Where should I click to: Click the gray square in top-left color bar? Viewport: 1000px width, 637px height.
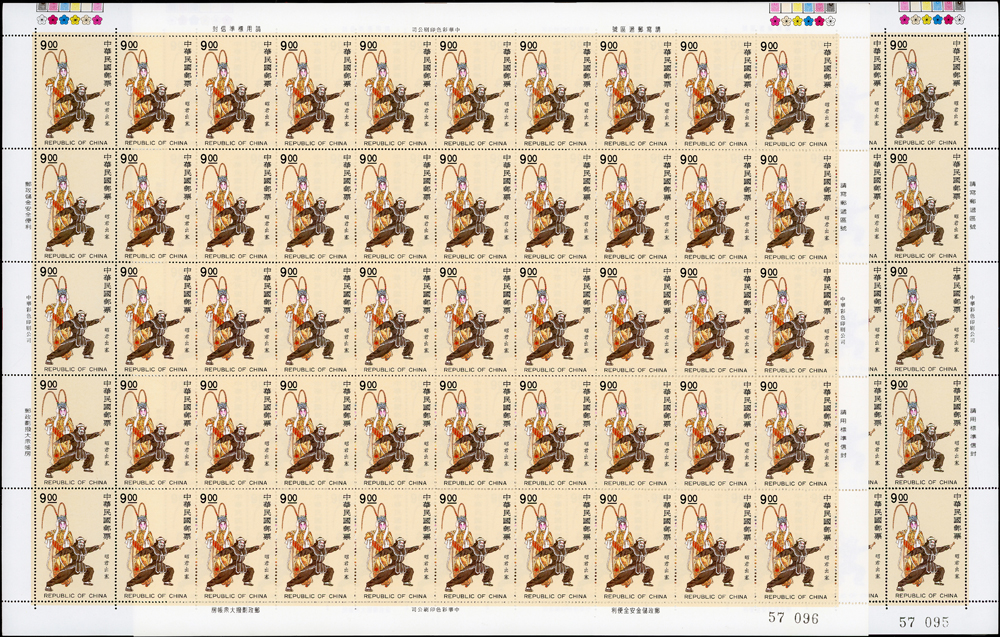42,7
